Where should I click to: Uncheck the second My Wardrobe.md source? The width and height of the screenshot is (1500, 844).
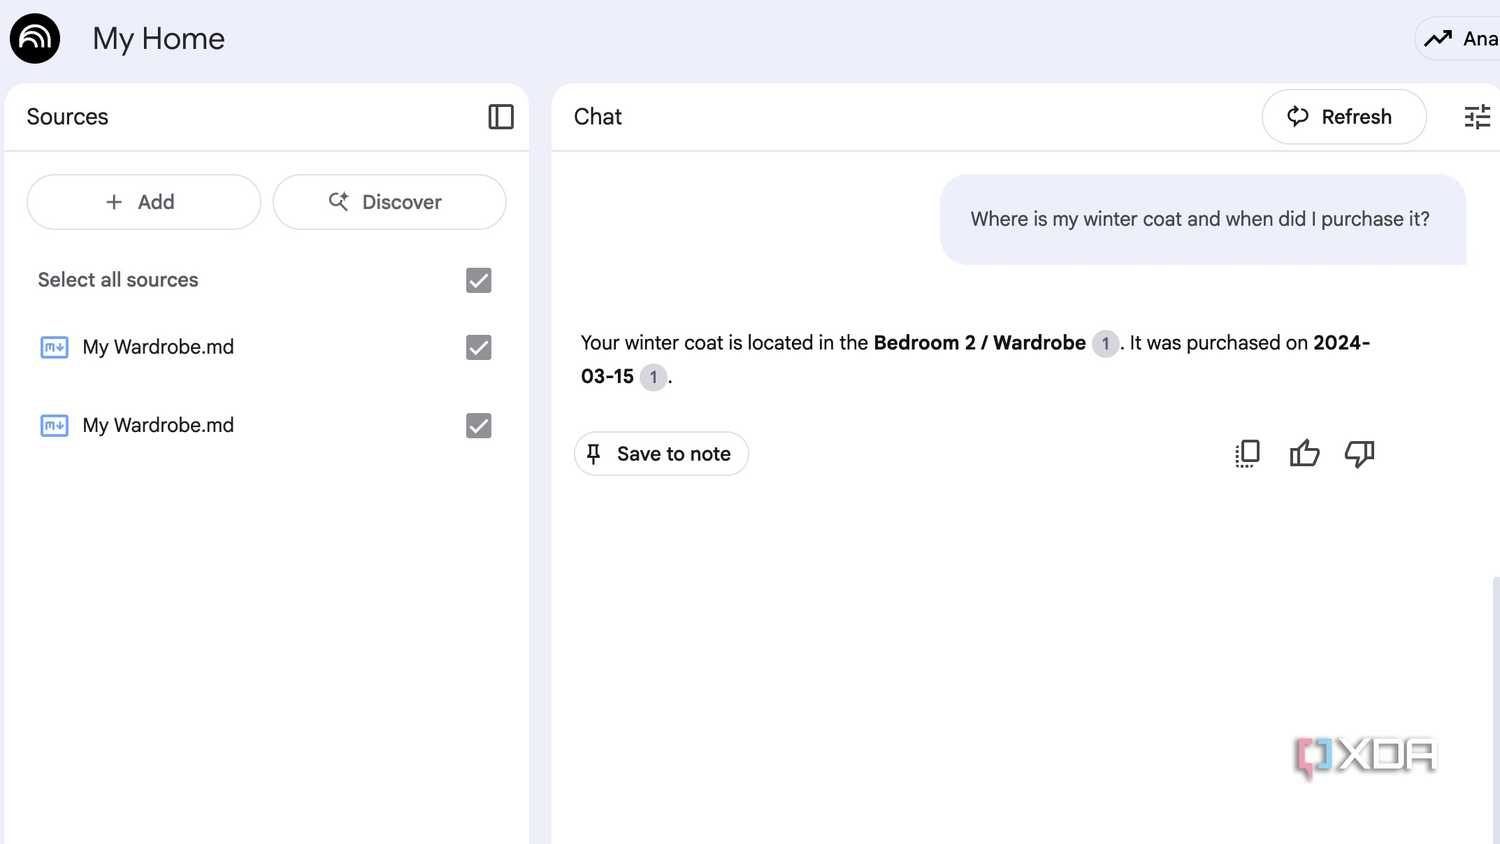[478, 425]
